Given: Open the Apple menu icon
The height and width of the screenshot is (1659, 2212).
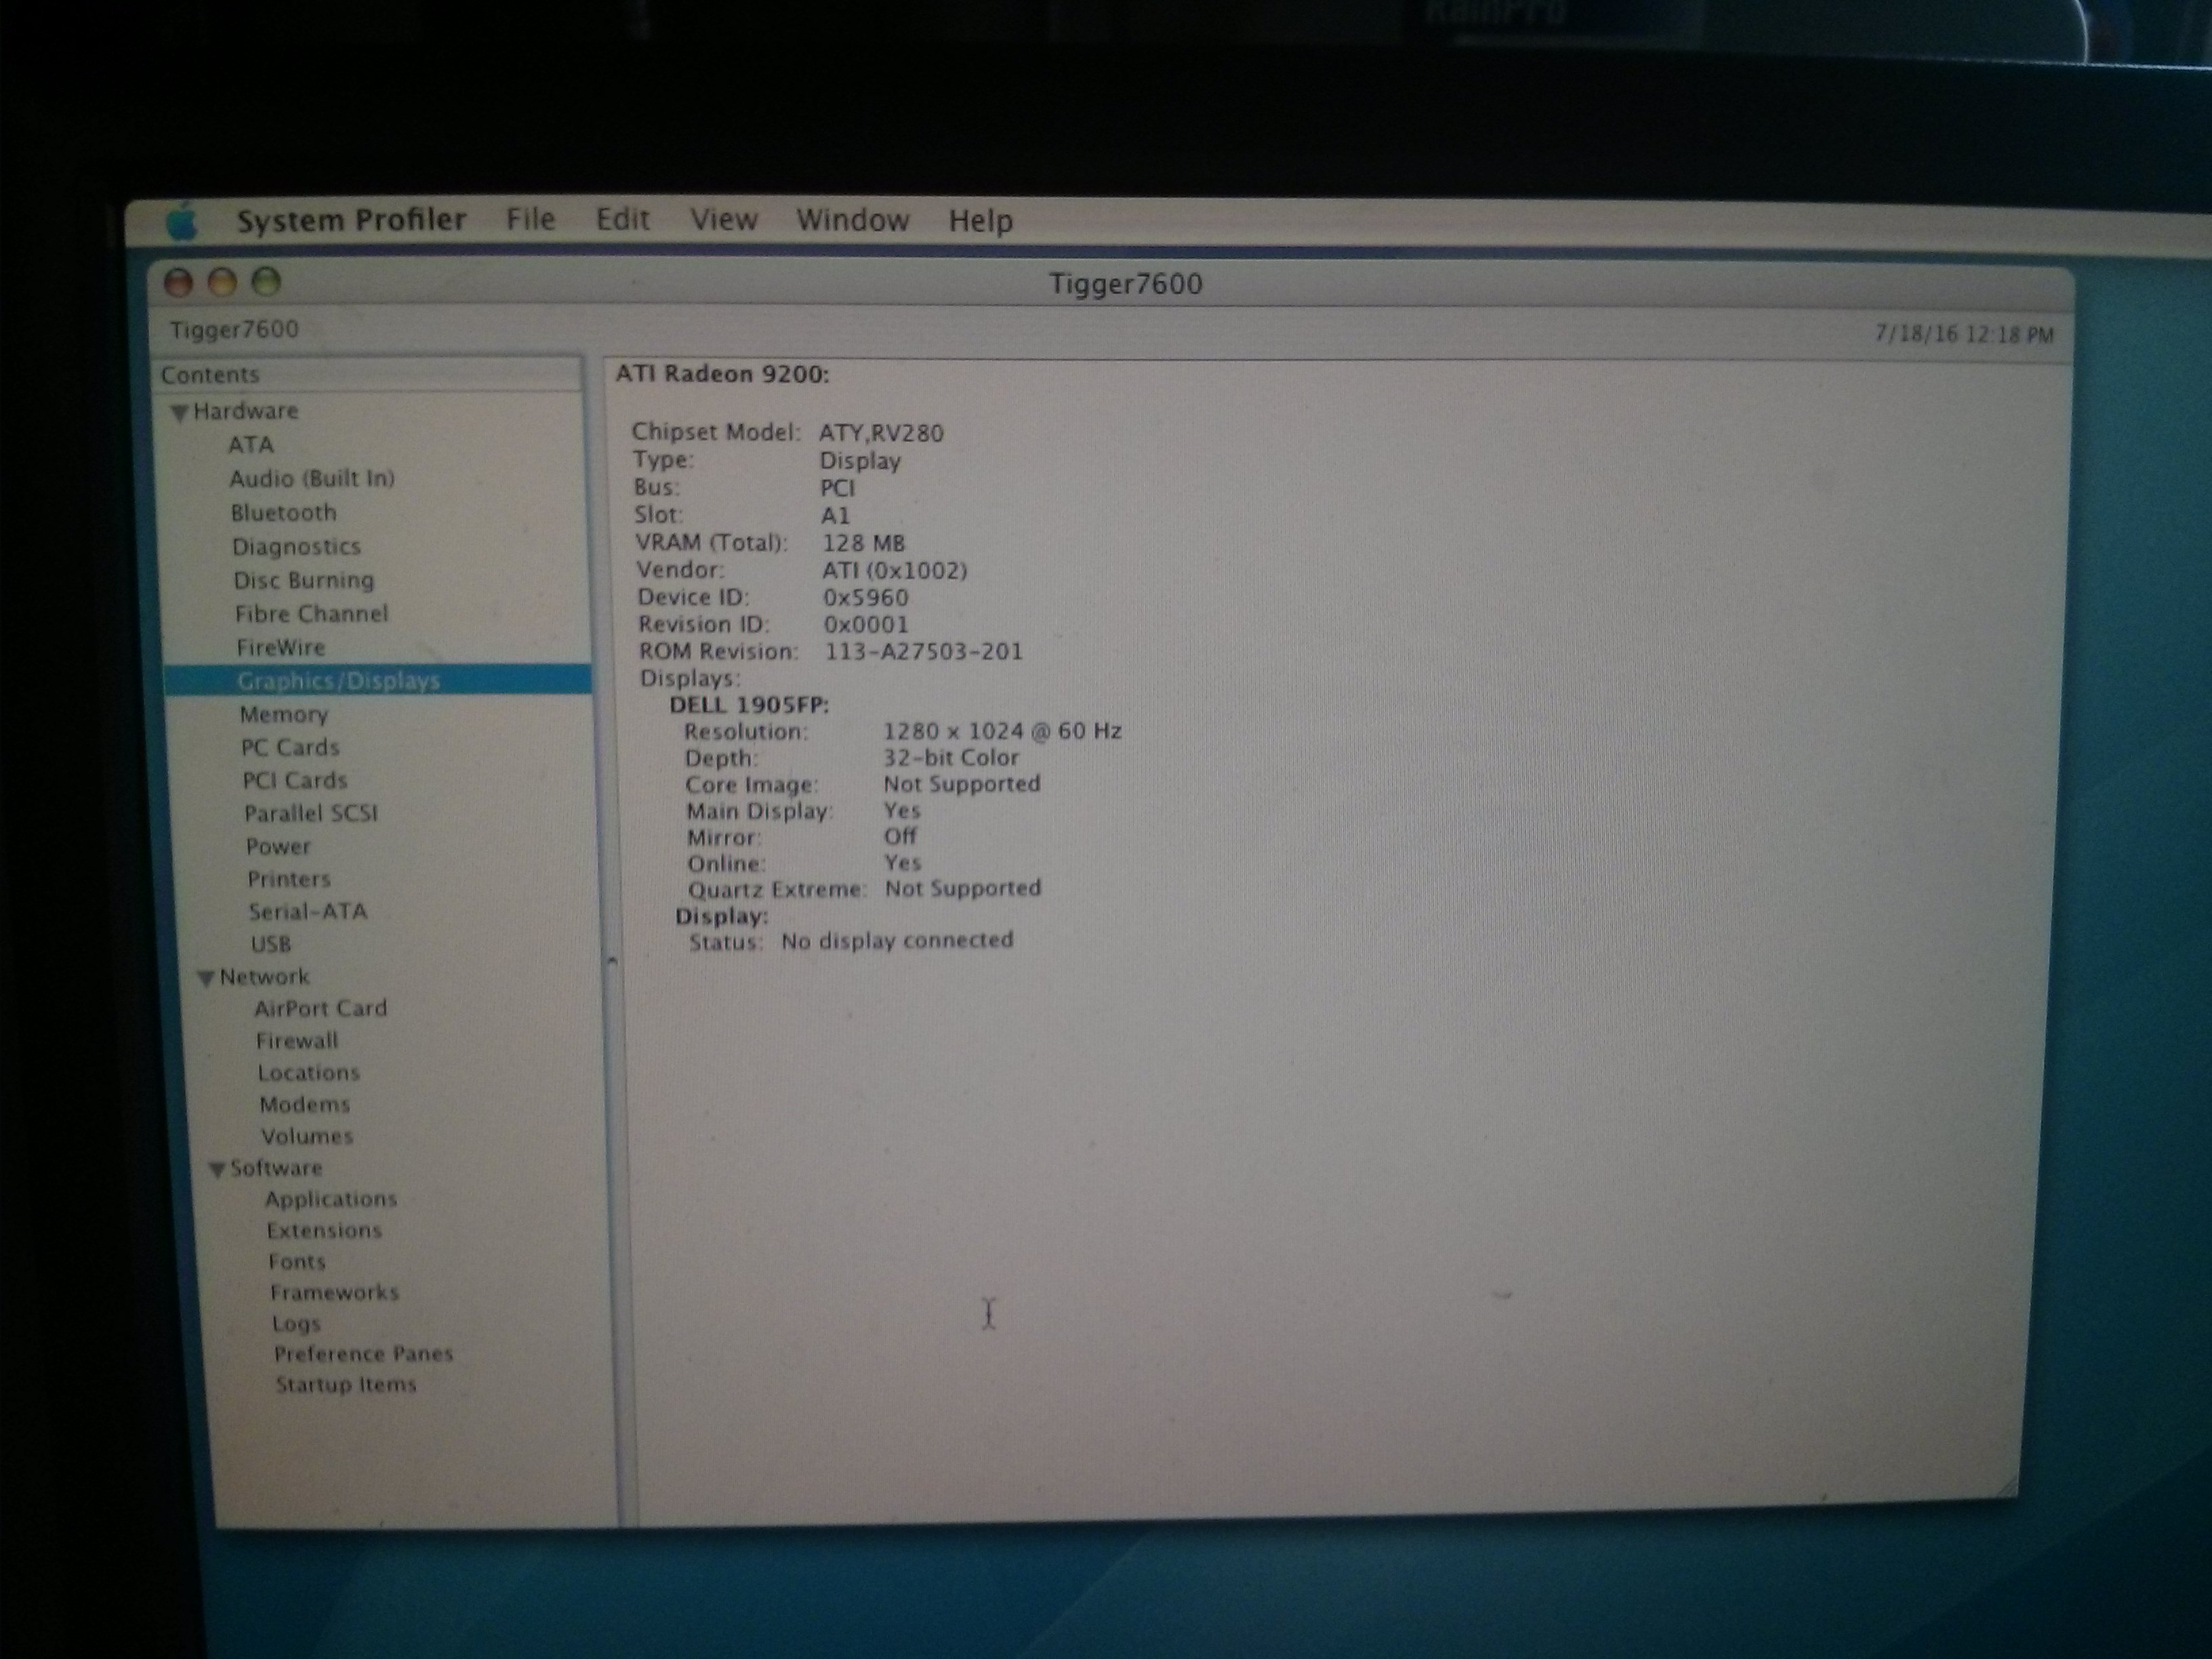Looking at the screenshot, I should pos(182,221).
